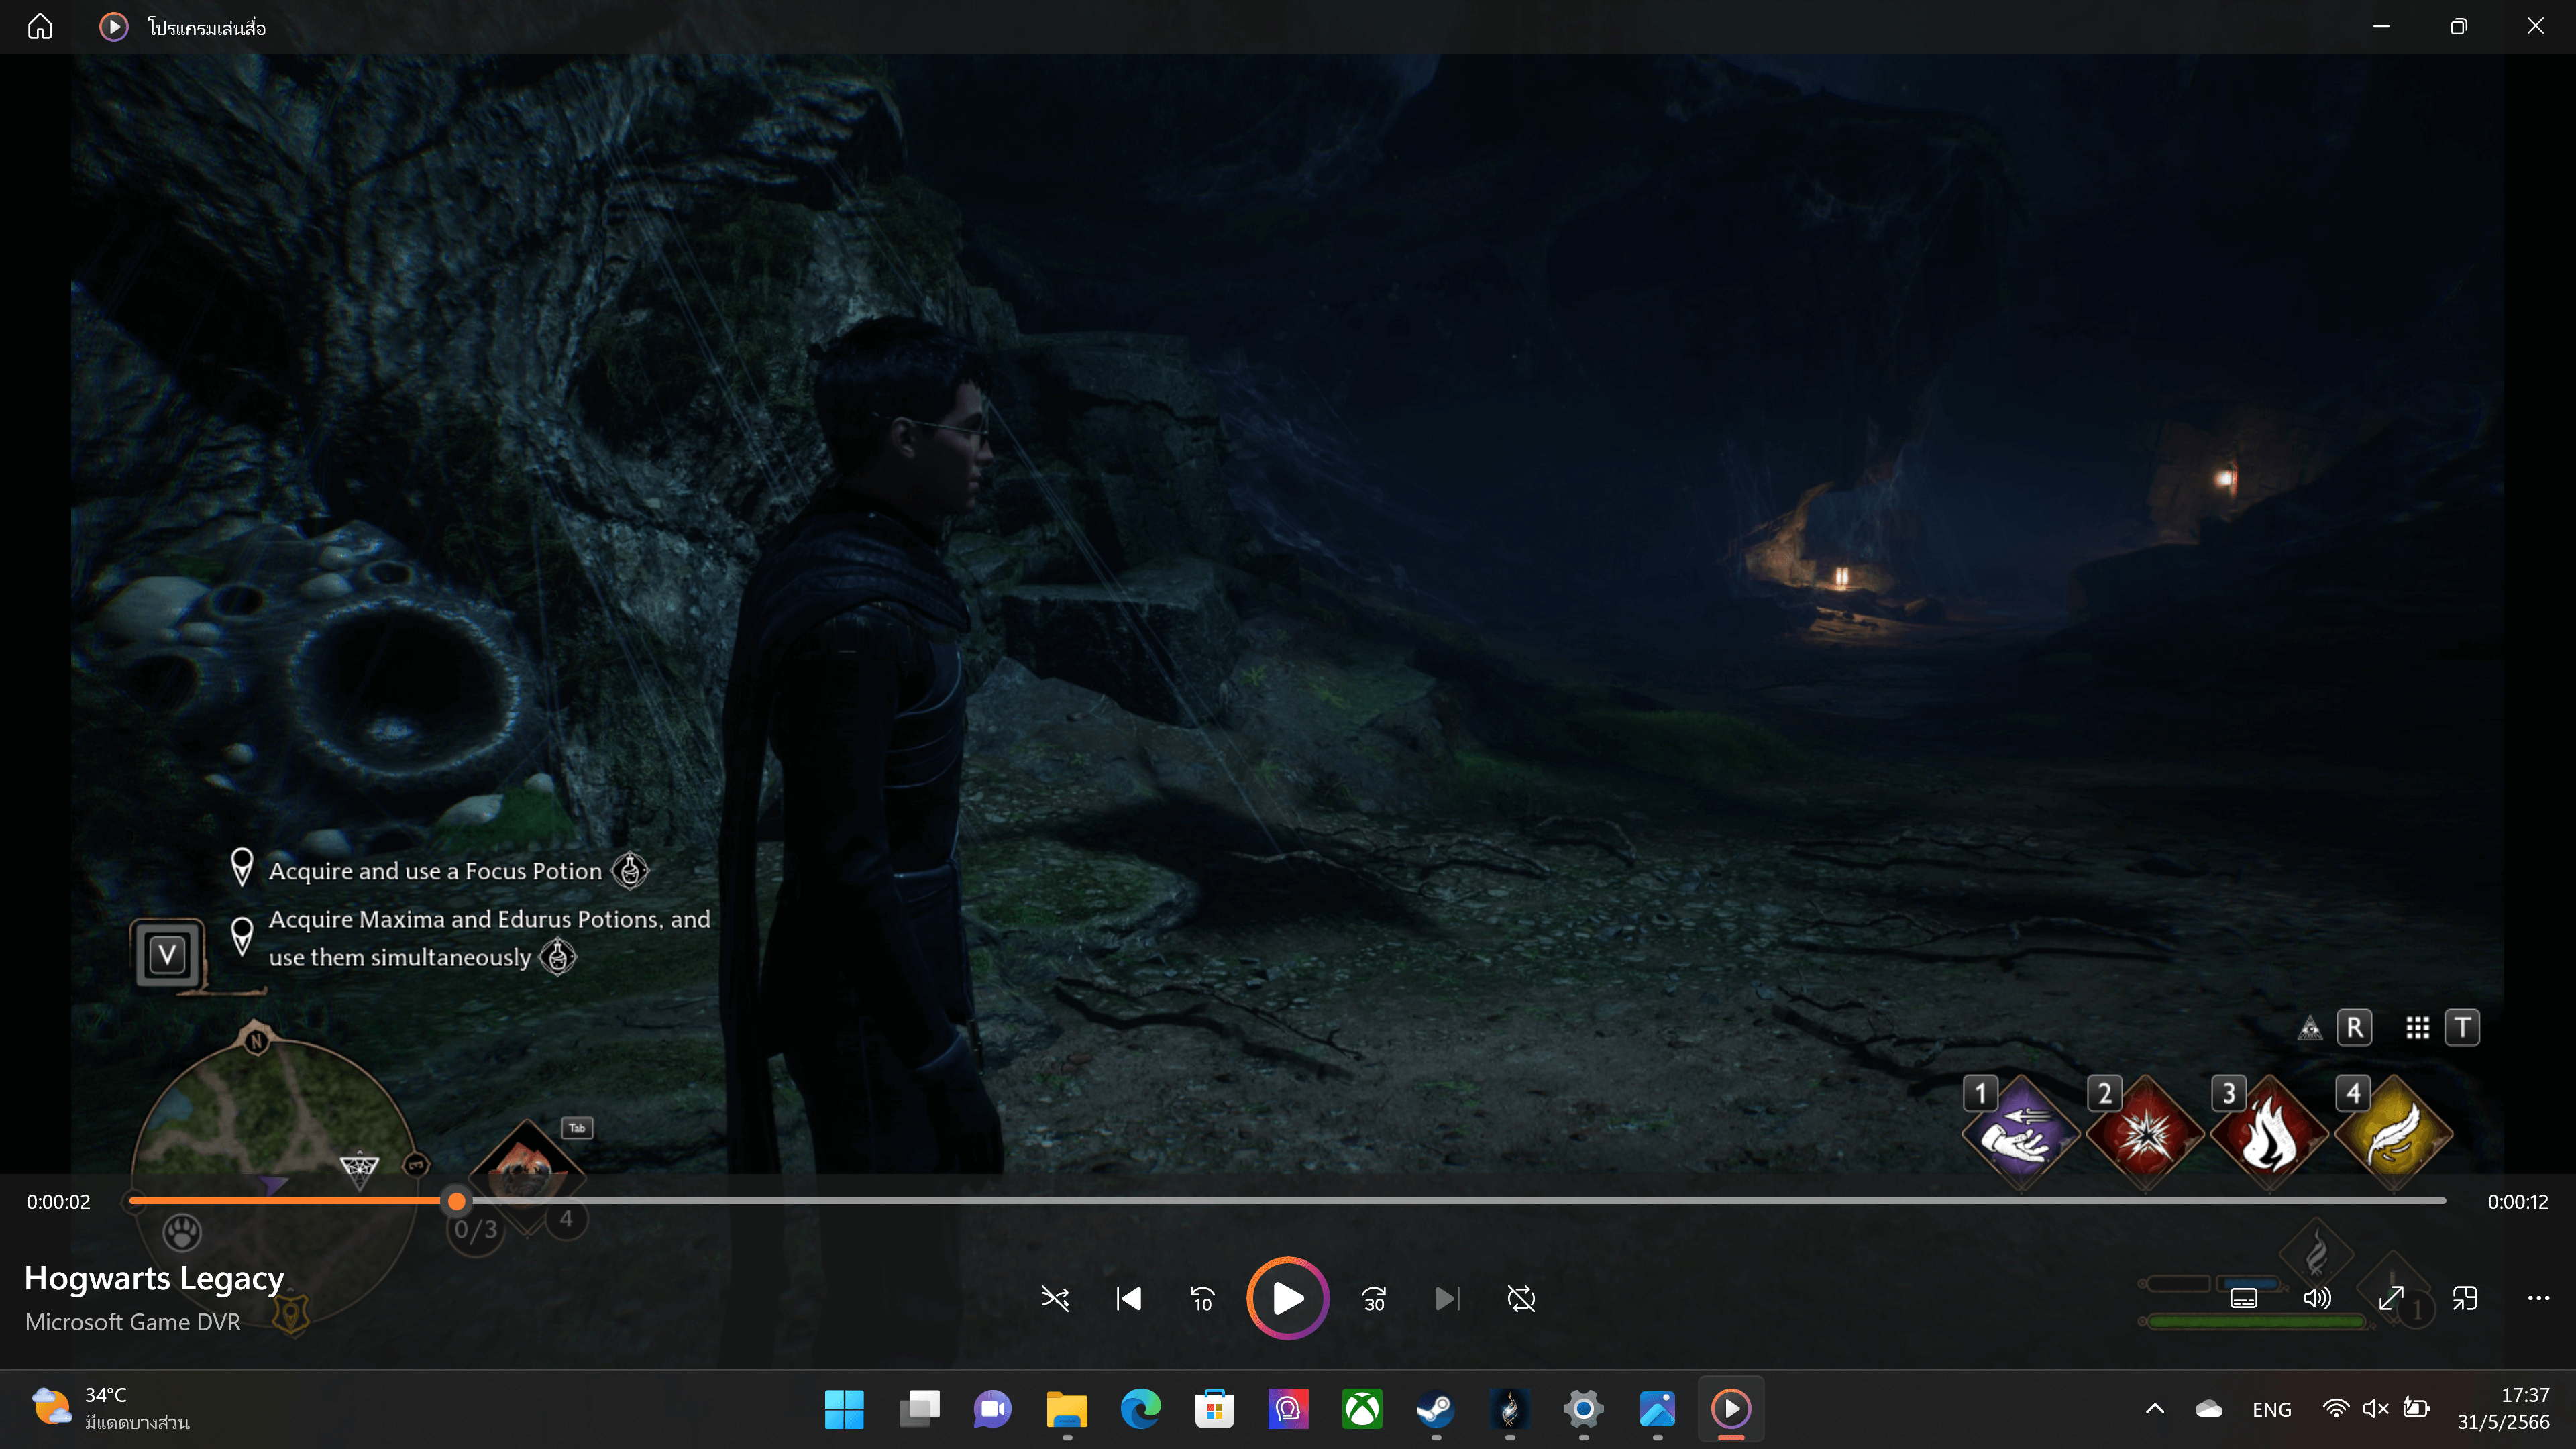The image size is (2576, 1449).
Task: Click the T key prompt in the video
Action: (x=2462, y=1027)
